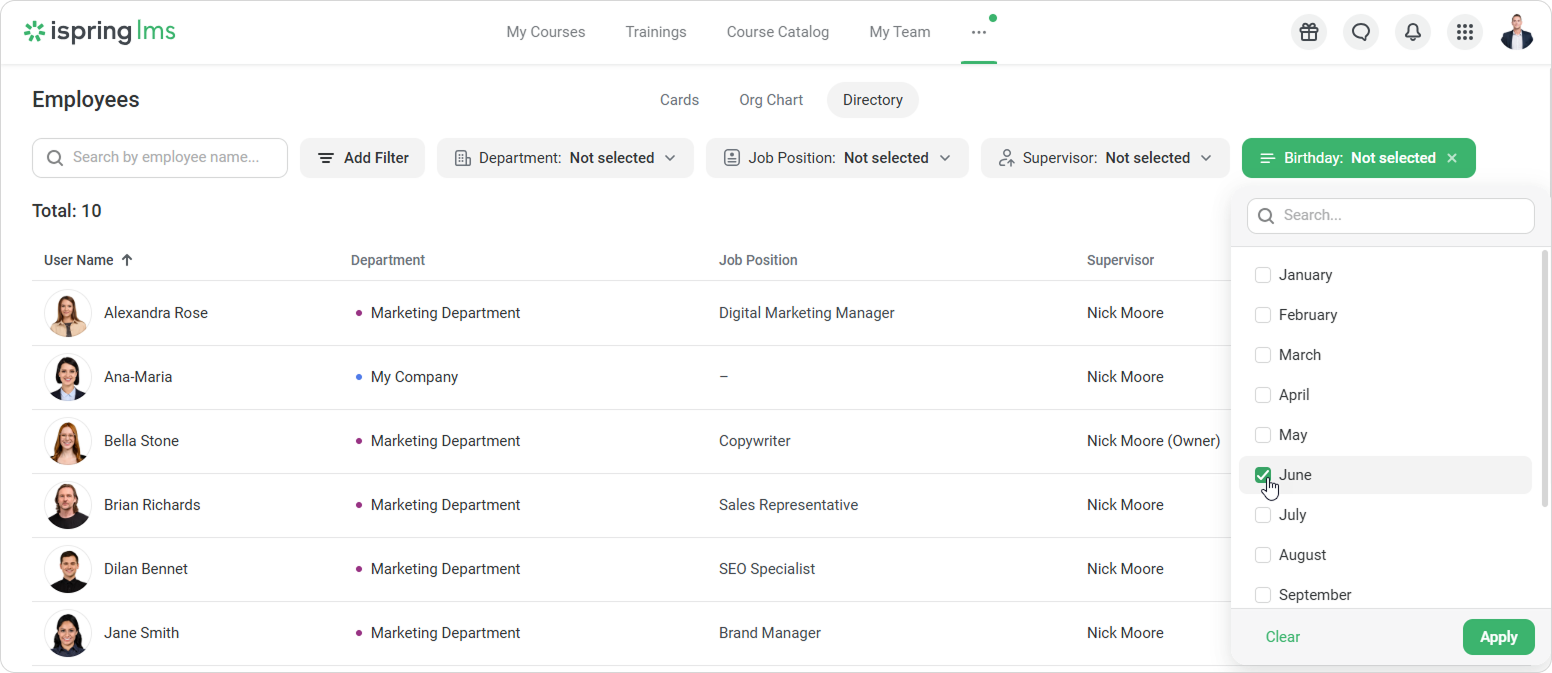
Task: Expand the Supervisor filter dropdown
Action: pos(1105,158)
